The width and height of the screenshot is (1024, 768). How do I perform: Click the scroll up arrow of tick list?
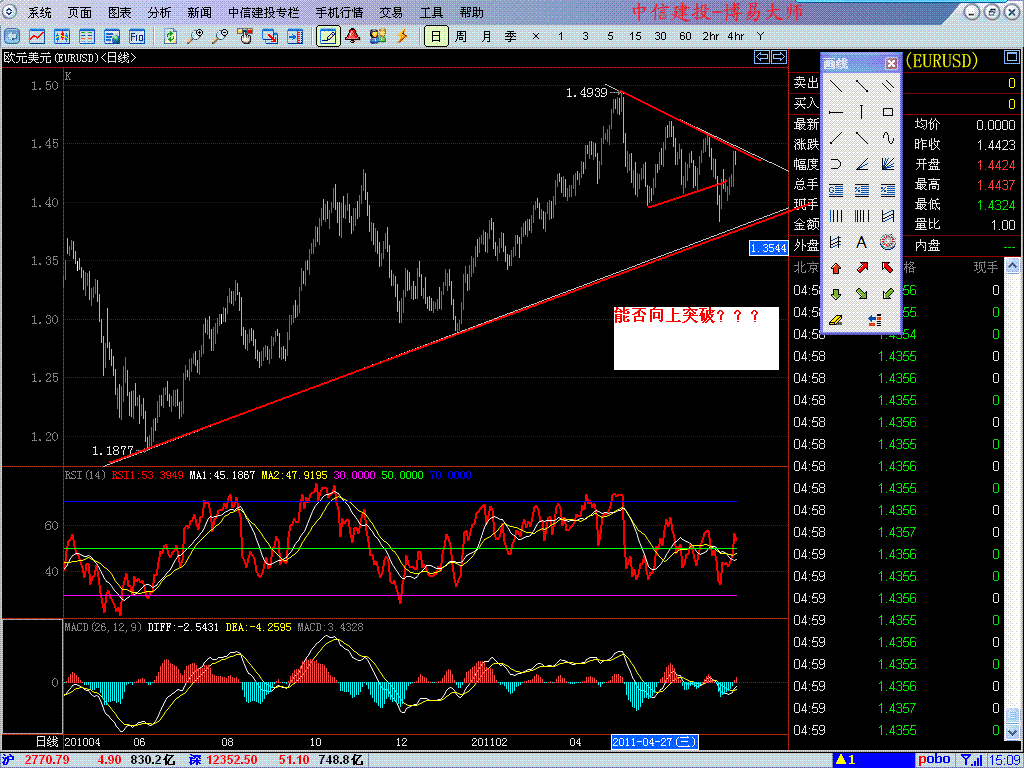point(1012,265)
